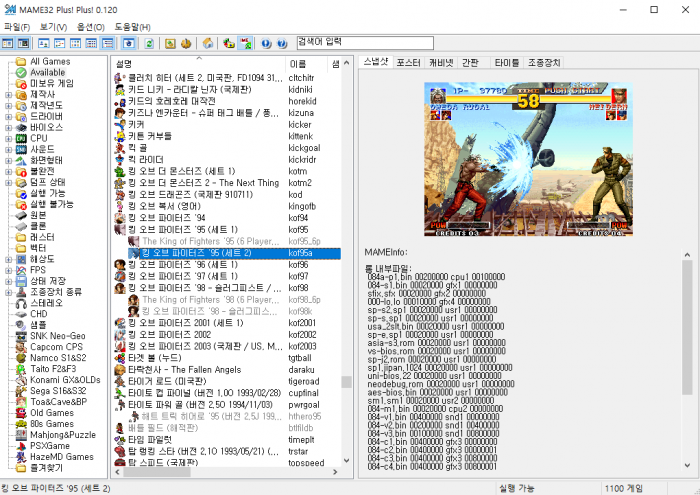Open the 파일(F) menu

point(17,27)
